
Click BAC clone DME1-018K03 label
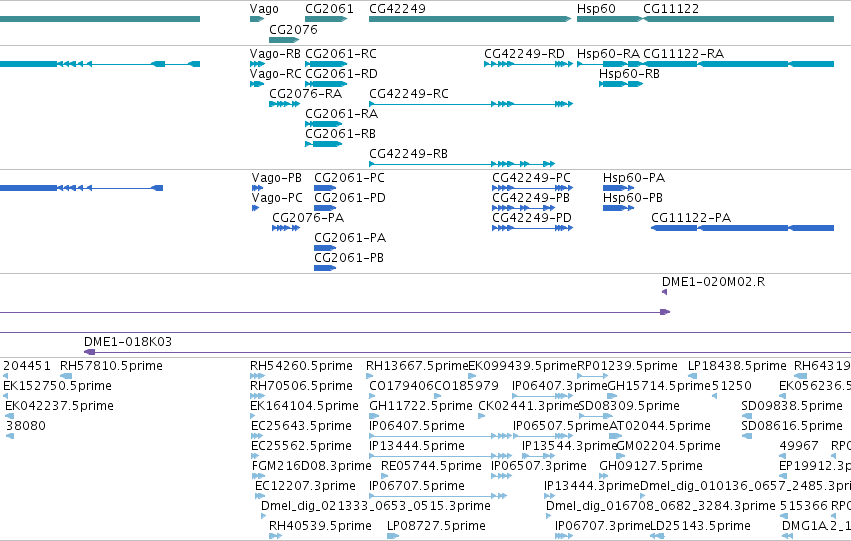click(x=128, y=342)
